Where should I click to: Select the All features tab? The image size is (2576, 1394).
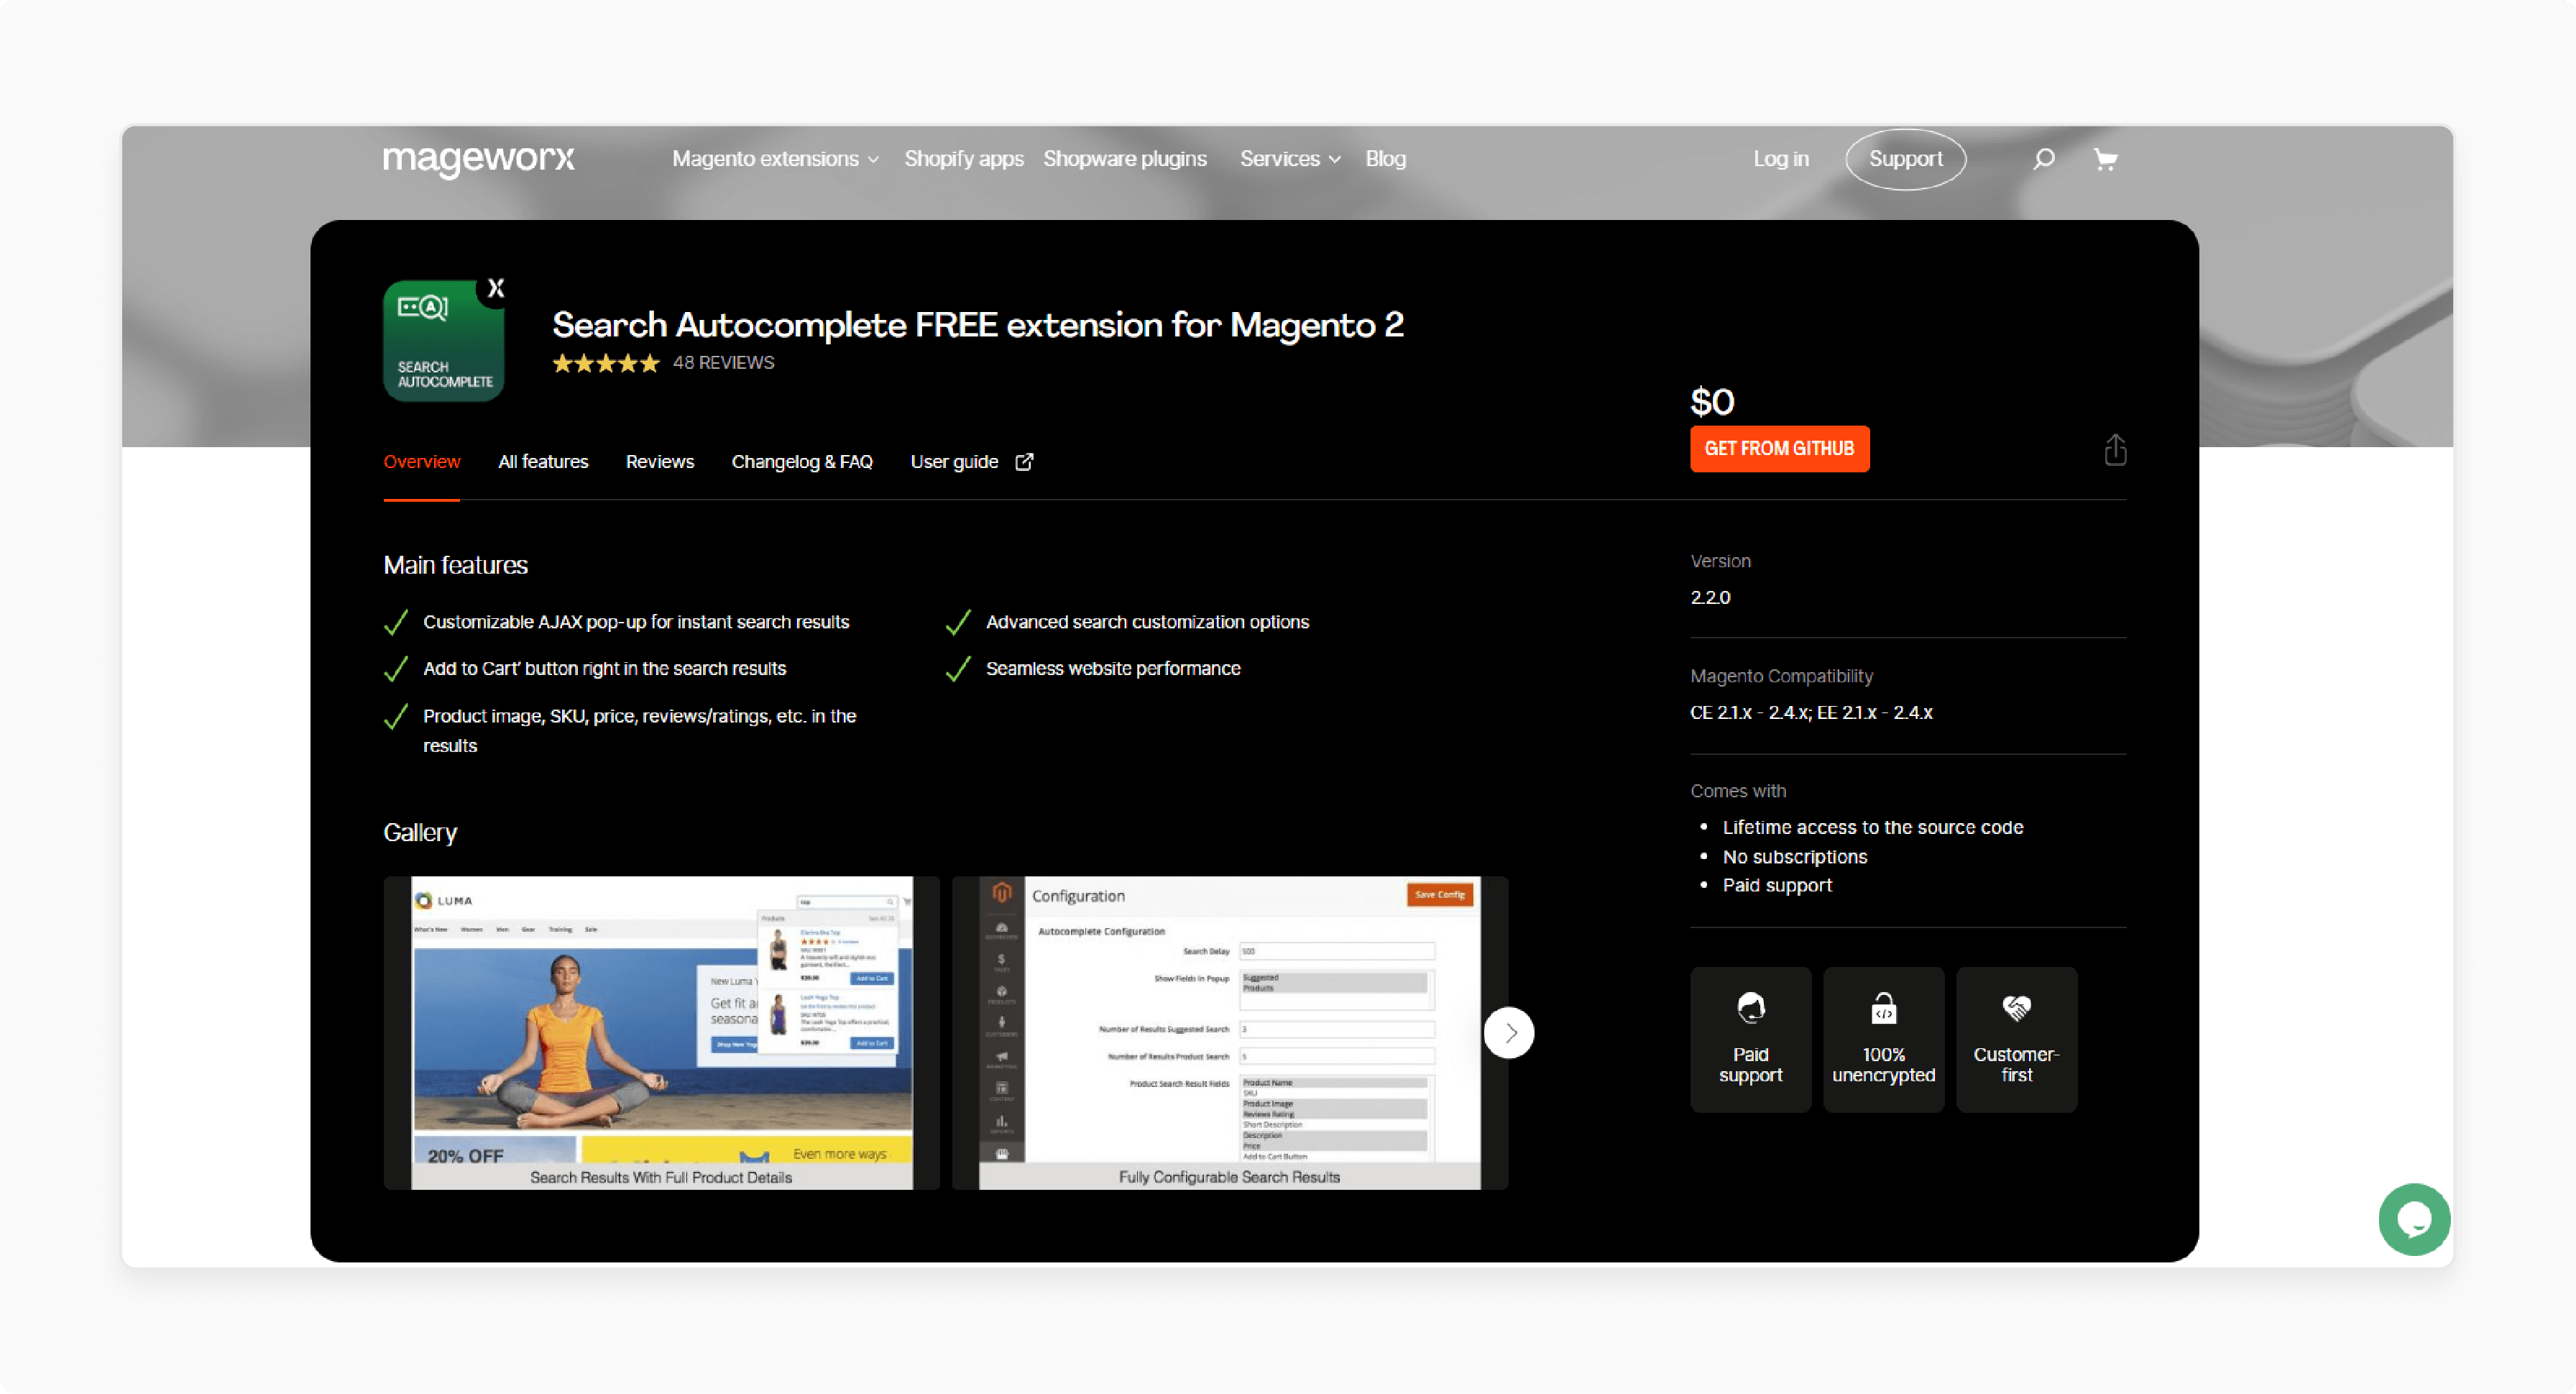tap(544, 462)
